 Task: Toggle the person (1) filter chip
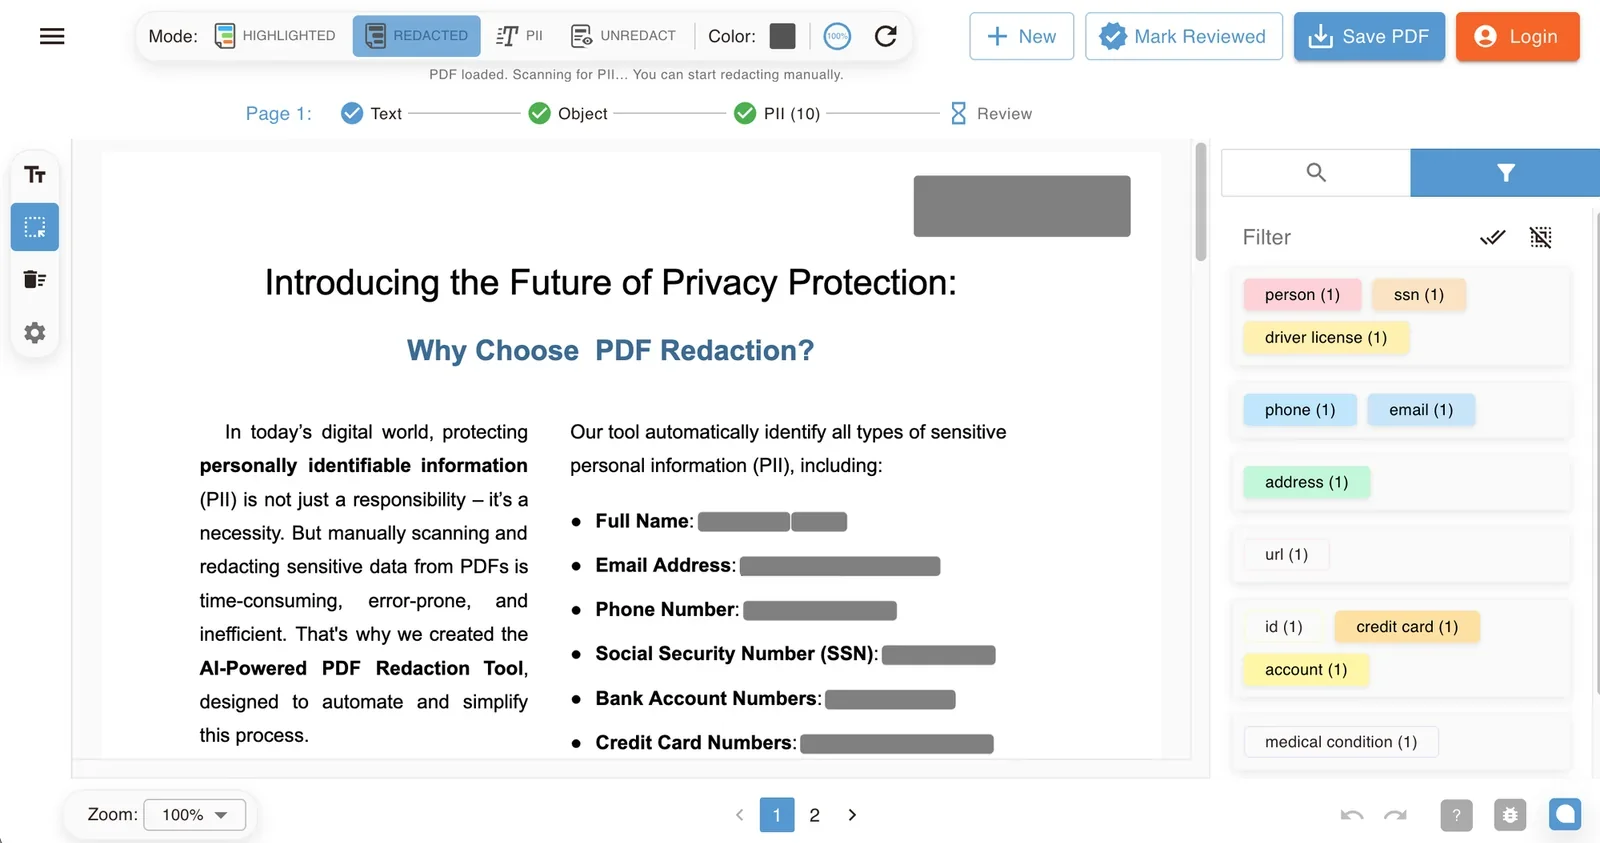point(1302,295)
